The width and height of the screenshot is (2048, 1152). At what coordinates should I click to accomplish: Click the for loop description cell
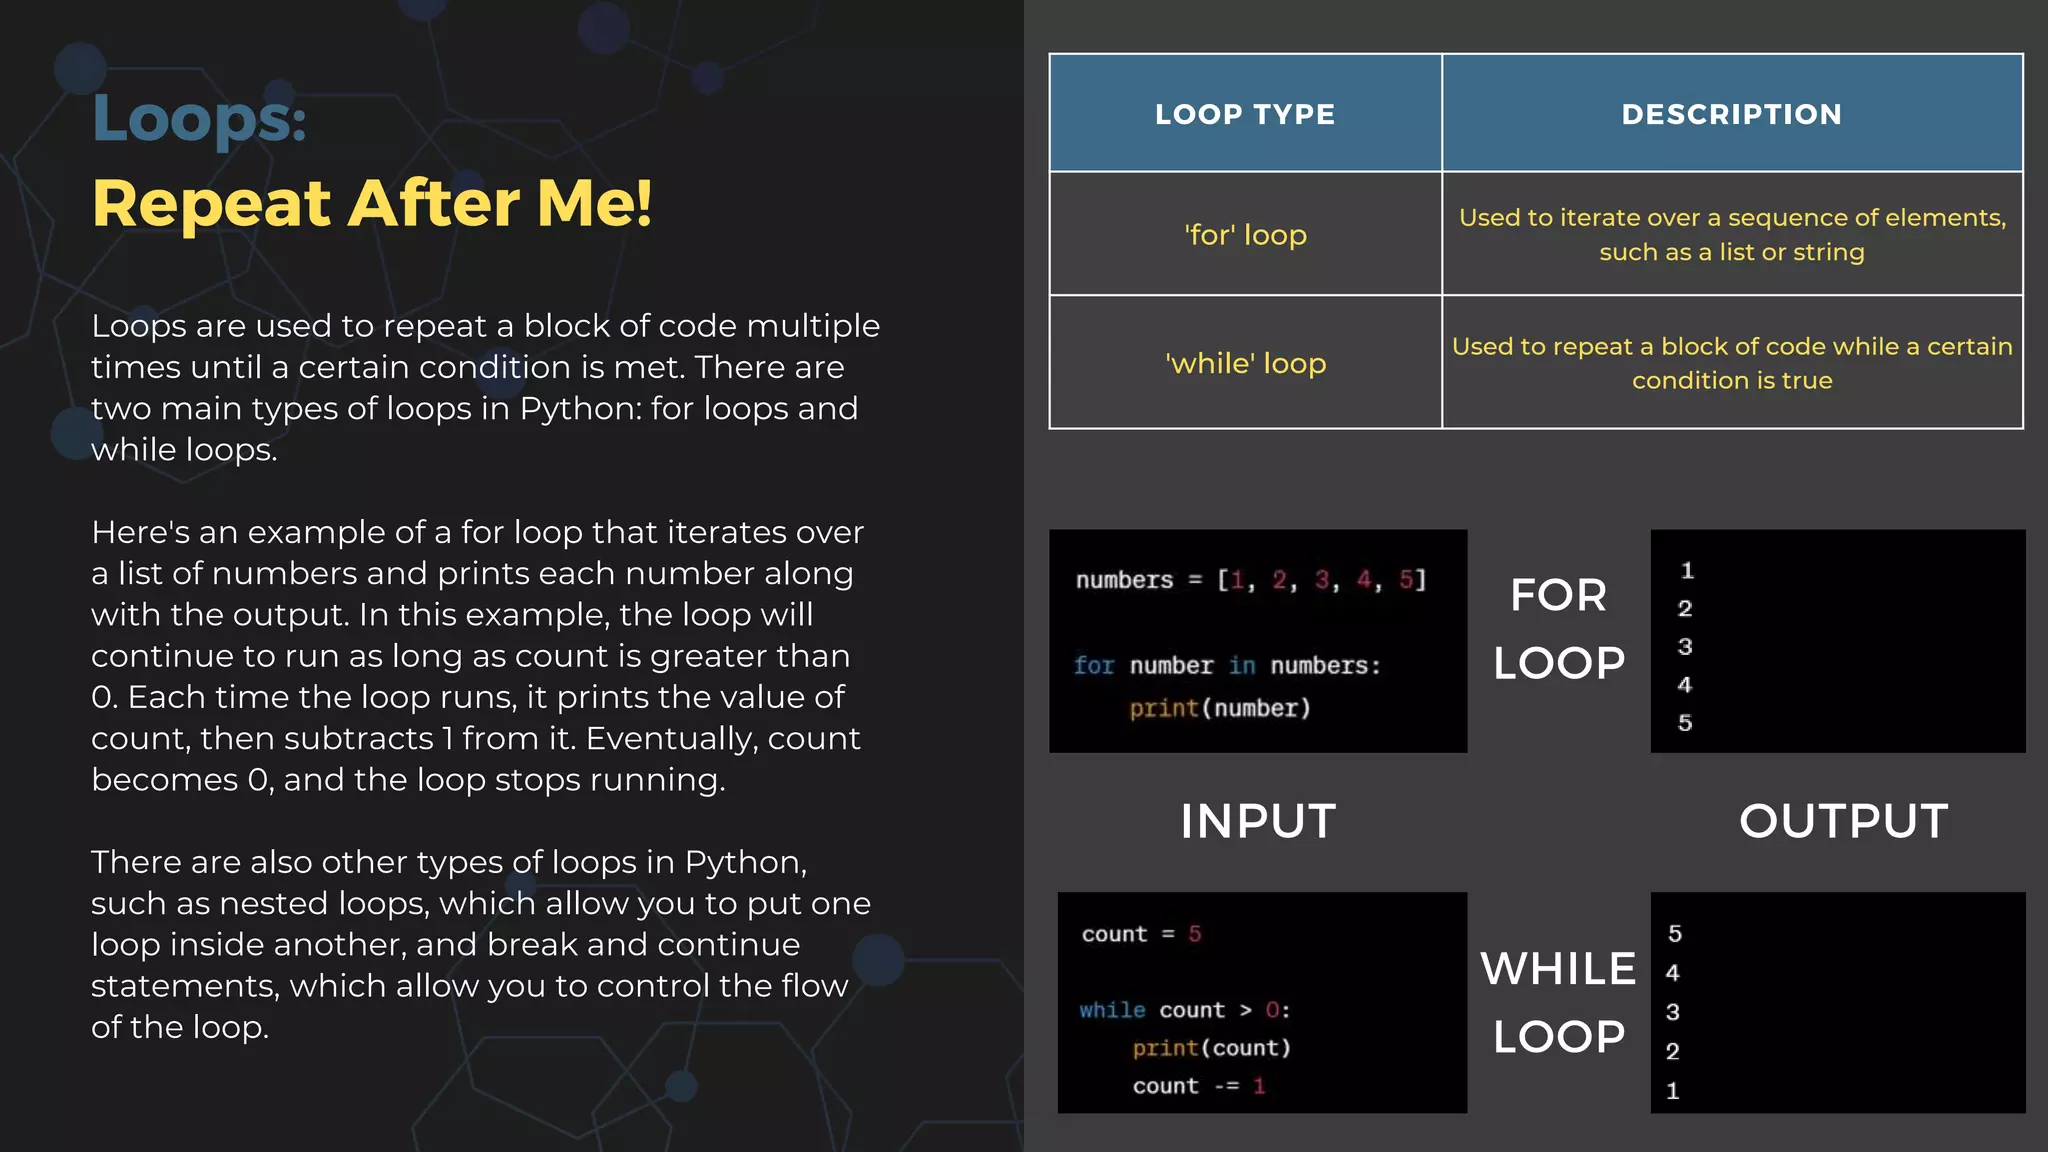point(1732,235)
